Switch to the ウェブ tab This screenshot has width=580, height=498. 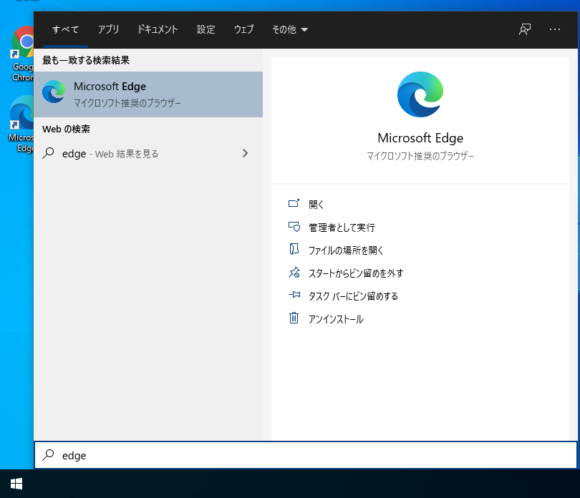pos(244,30)
